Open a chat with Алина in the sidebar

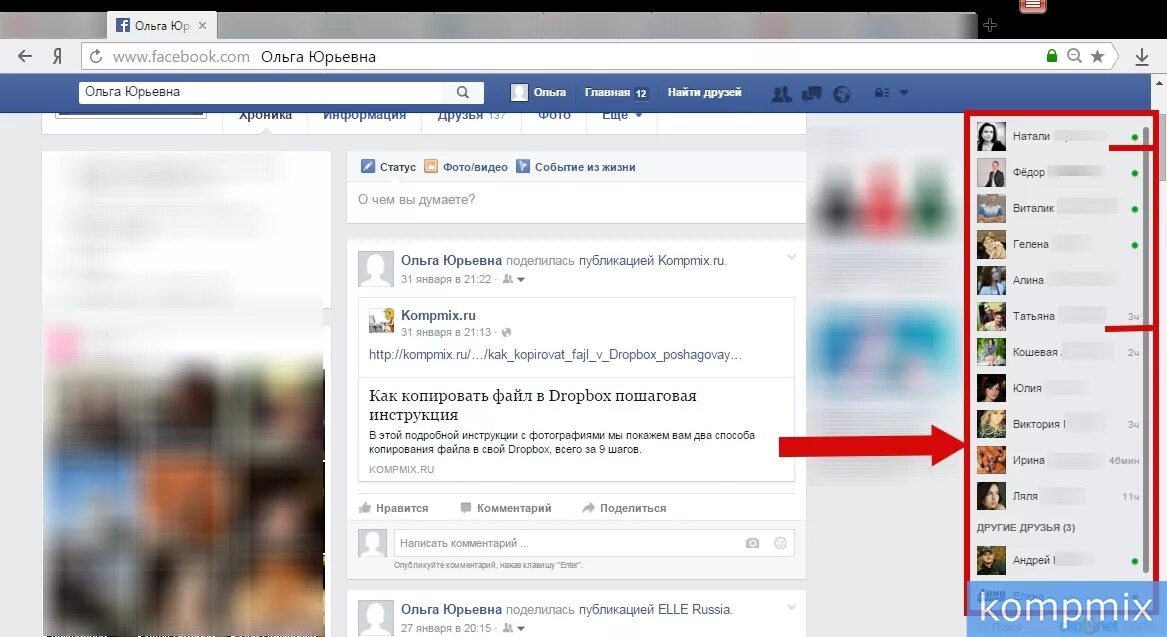(x=1058, y=281)
